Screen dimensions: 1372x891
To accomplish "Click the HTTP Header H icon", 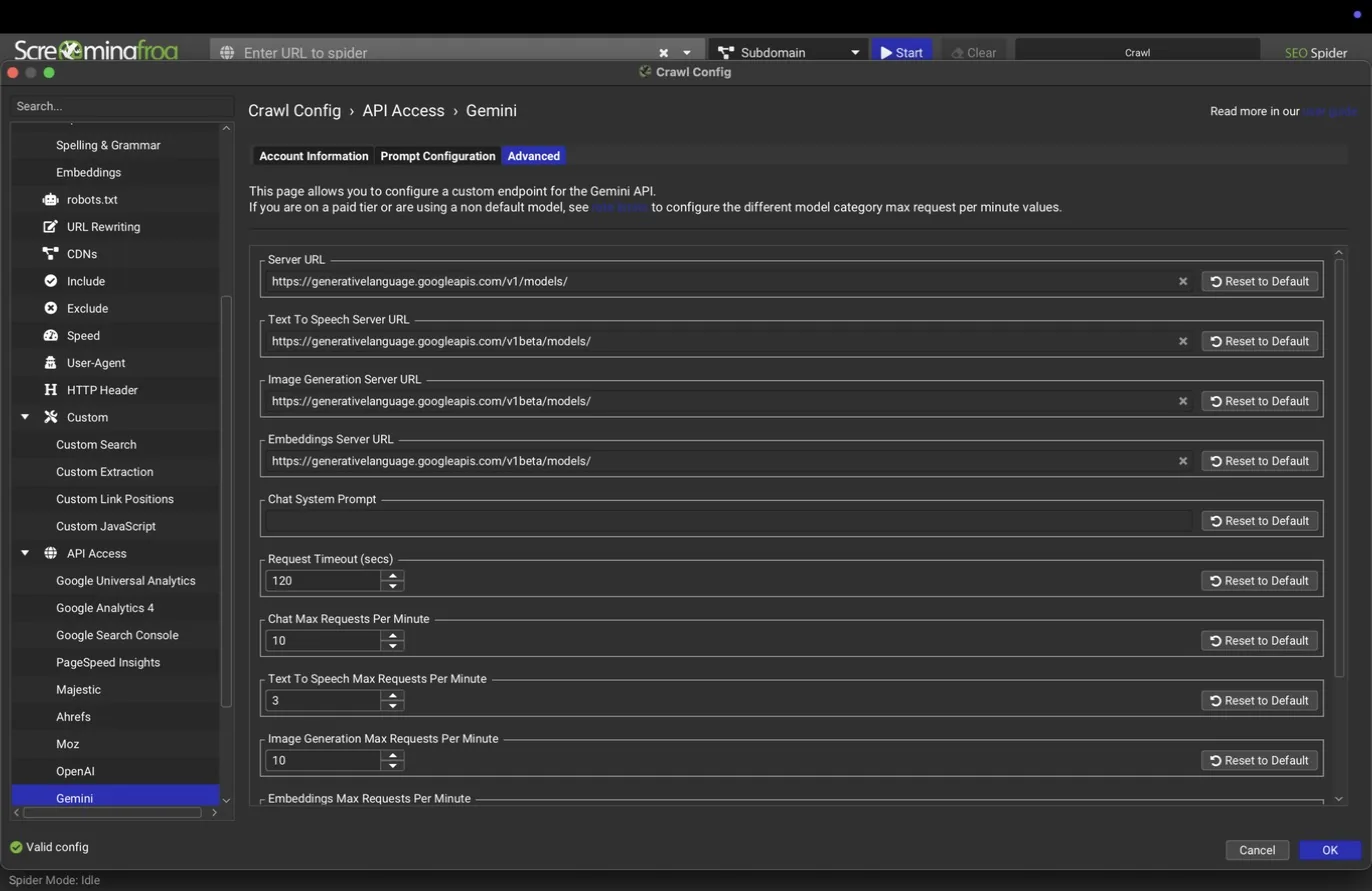I will coord(50,390).
